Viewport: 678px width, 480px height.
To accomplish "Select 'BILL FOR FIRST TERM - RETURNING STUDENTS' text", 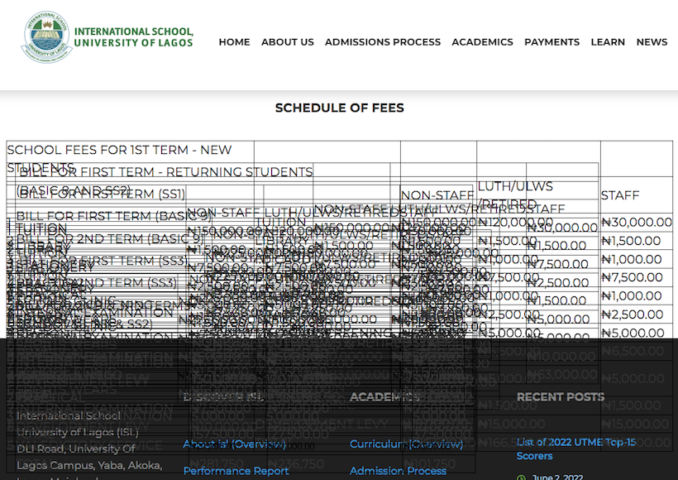I will click(166, 172).
